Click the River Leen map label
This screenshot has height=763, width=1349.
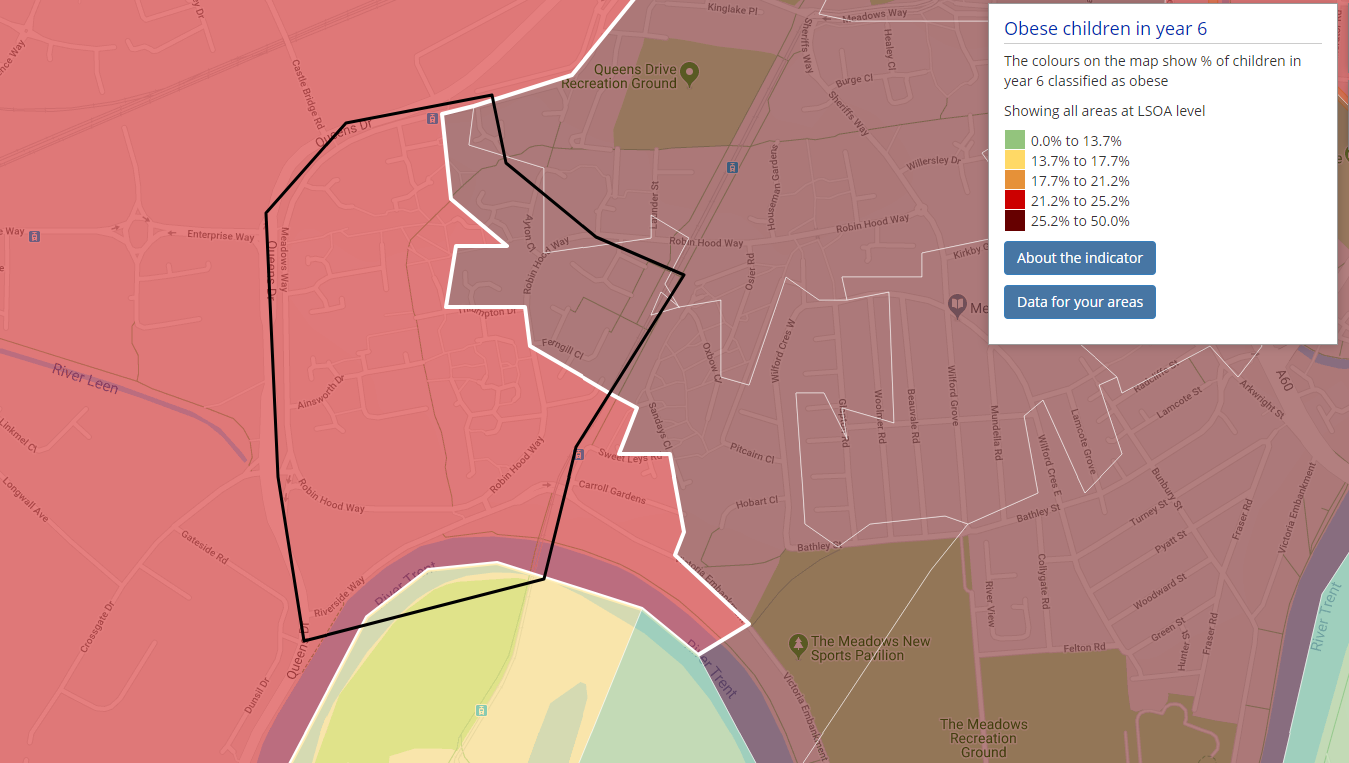pyautogui.click(x=85, y=377)
